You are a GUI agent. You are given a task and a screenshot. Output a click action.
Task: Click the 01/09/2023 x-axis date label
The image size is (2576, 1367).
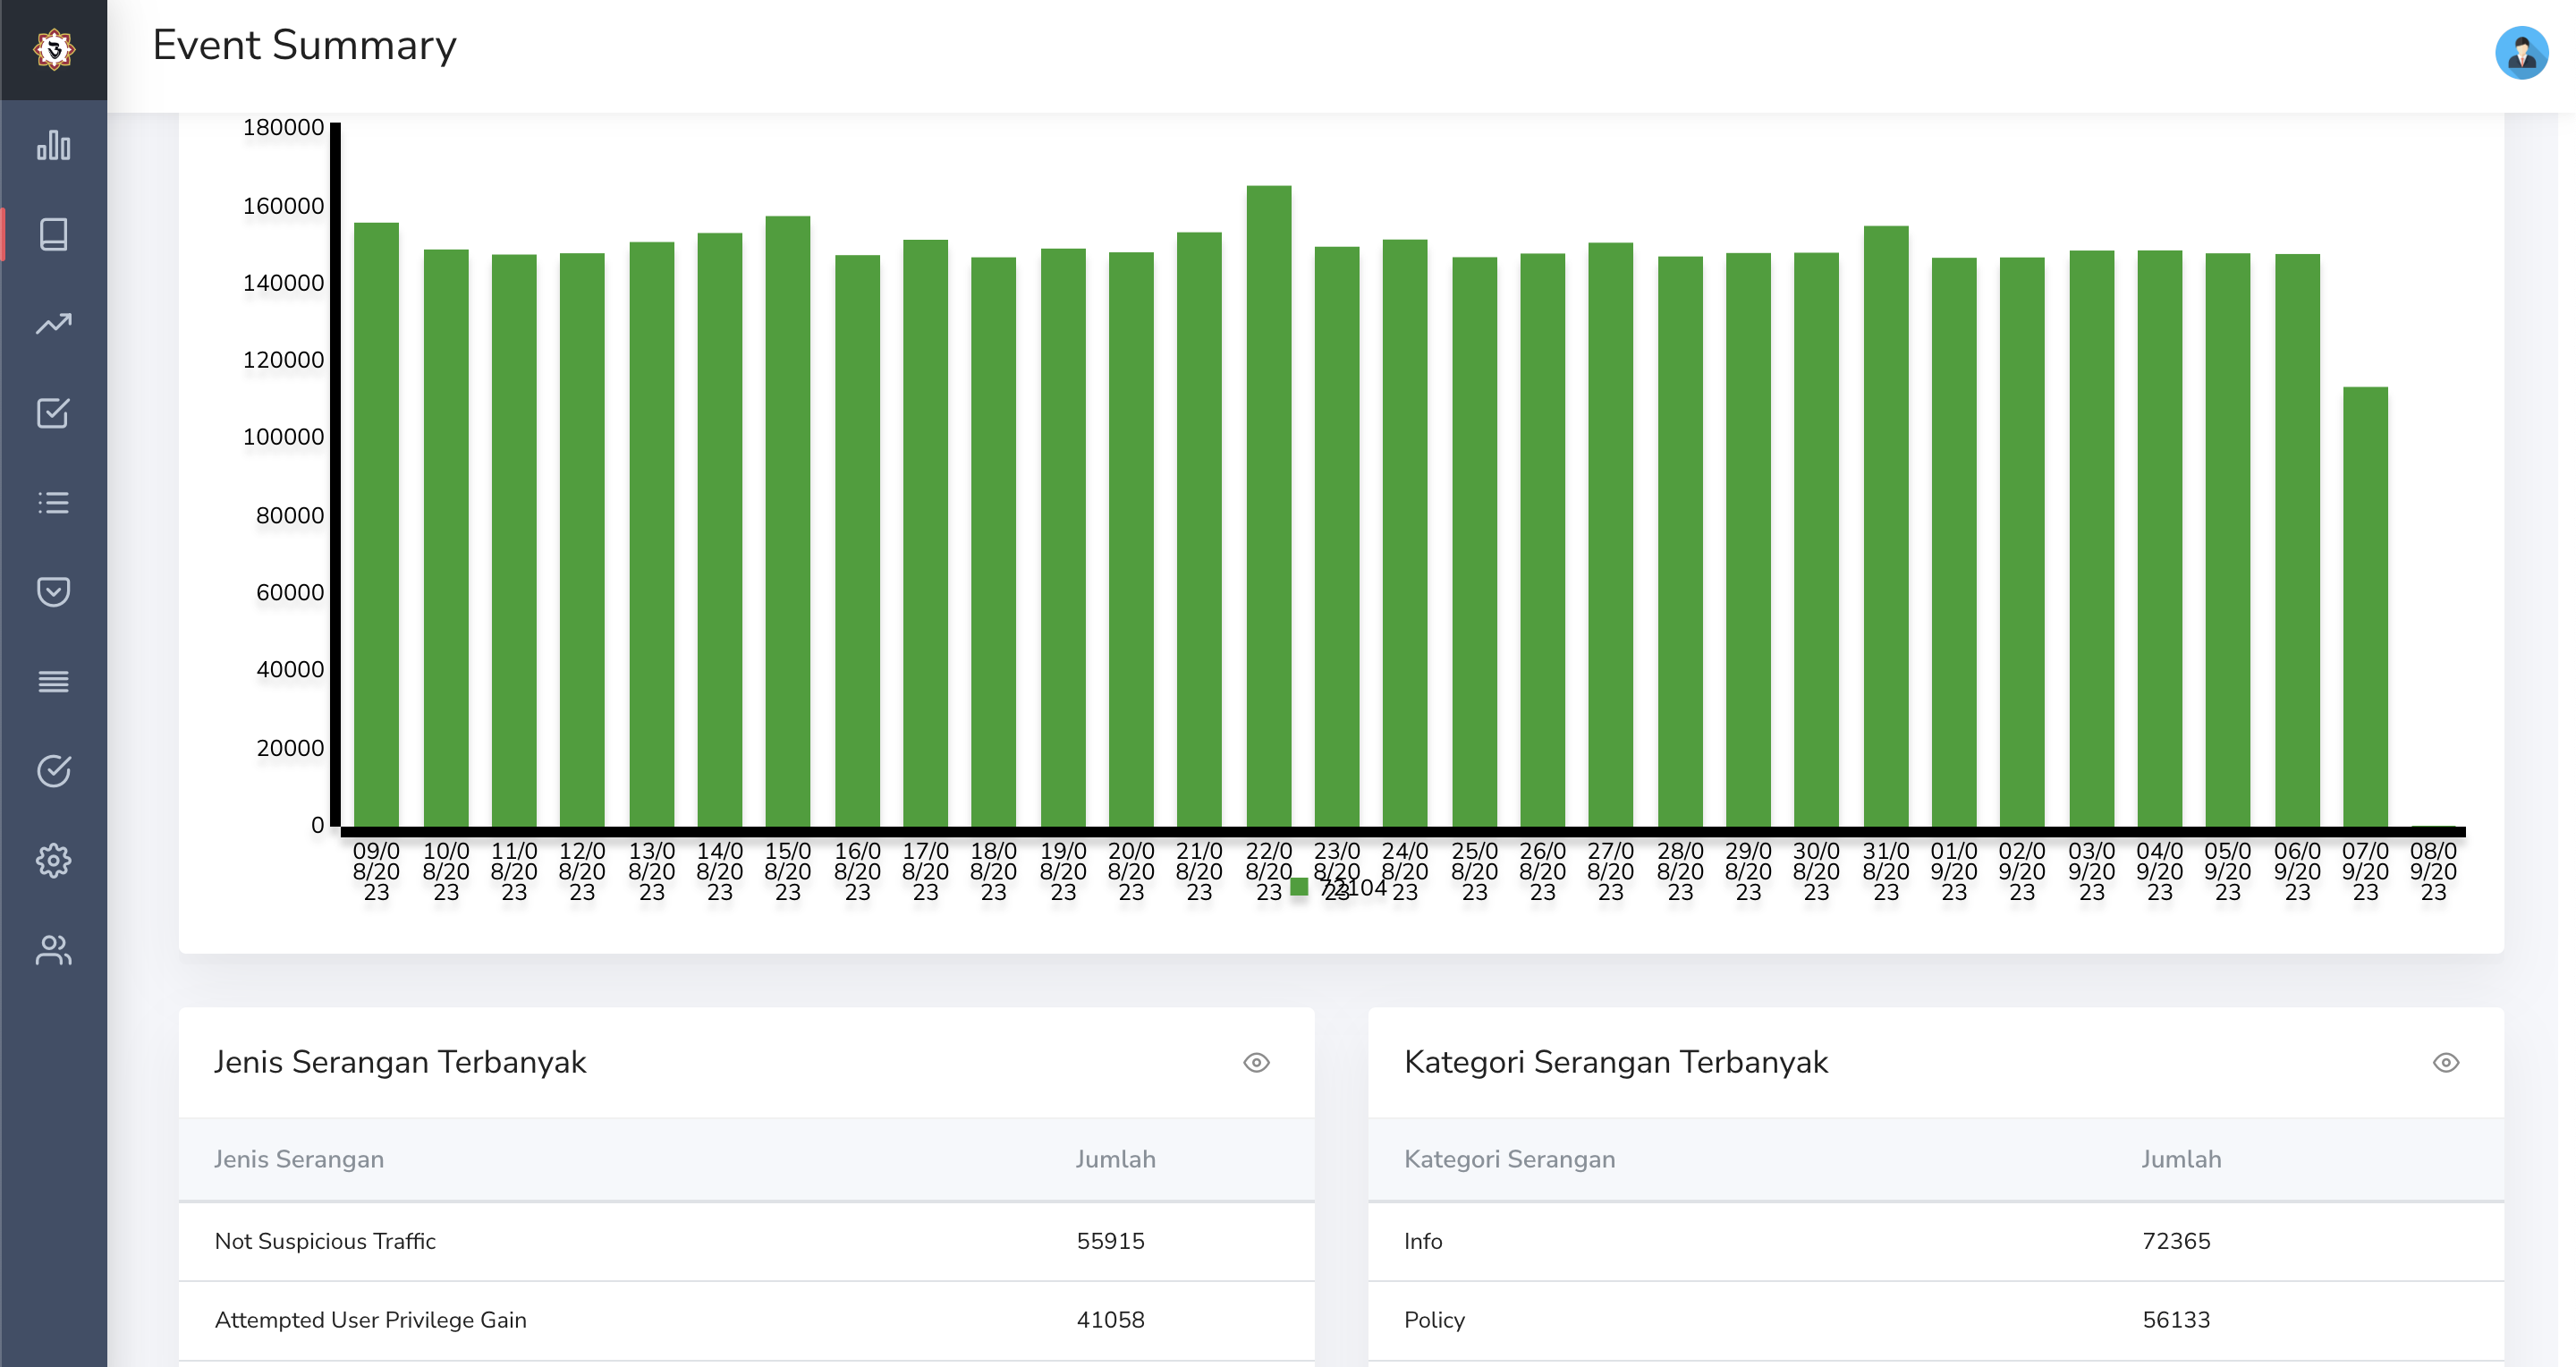[x=1954, y=871]
